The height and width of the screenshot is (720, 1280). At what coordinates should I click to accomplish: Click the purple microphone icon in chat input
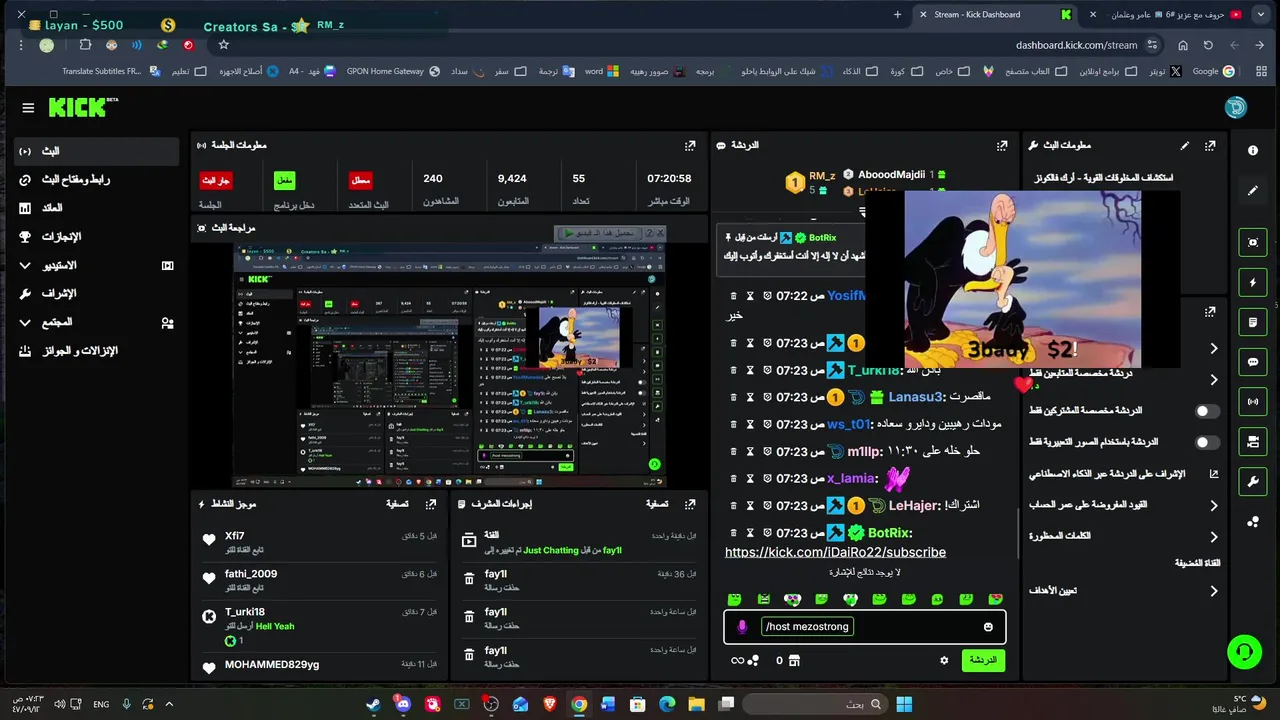point(741,627)
